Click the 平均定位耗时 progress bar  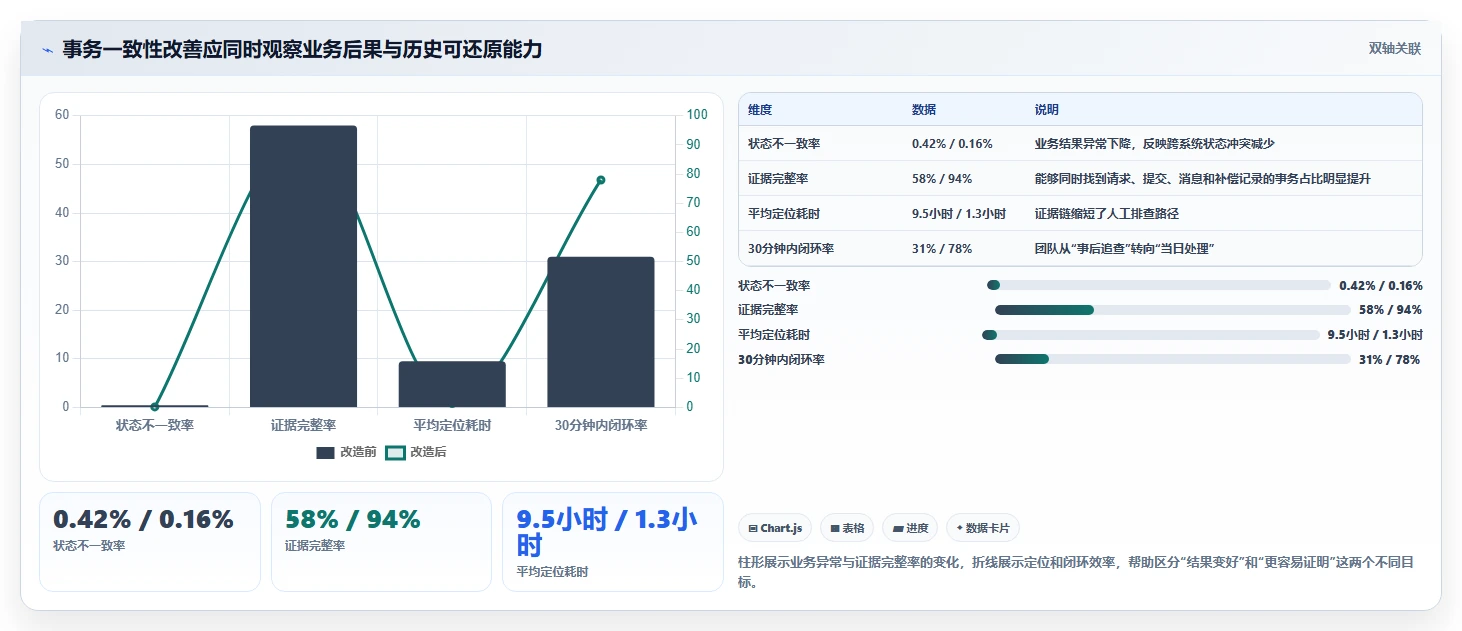point(1151,335)
